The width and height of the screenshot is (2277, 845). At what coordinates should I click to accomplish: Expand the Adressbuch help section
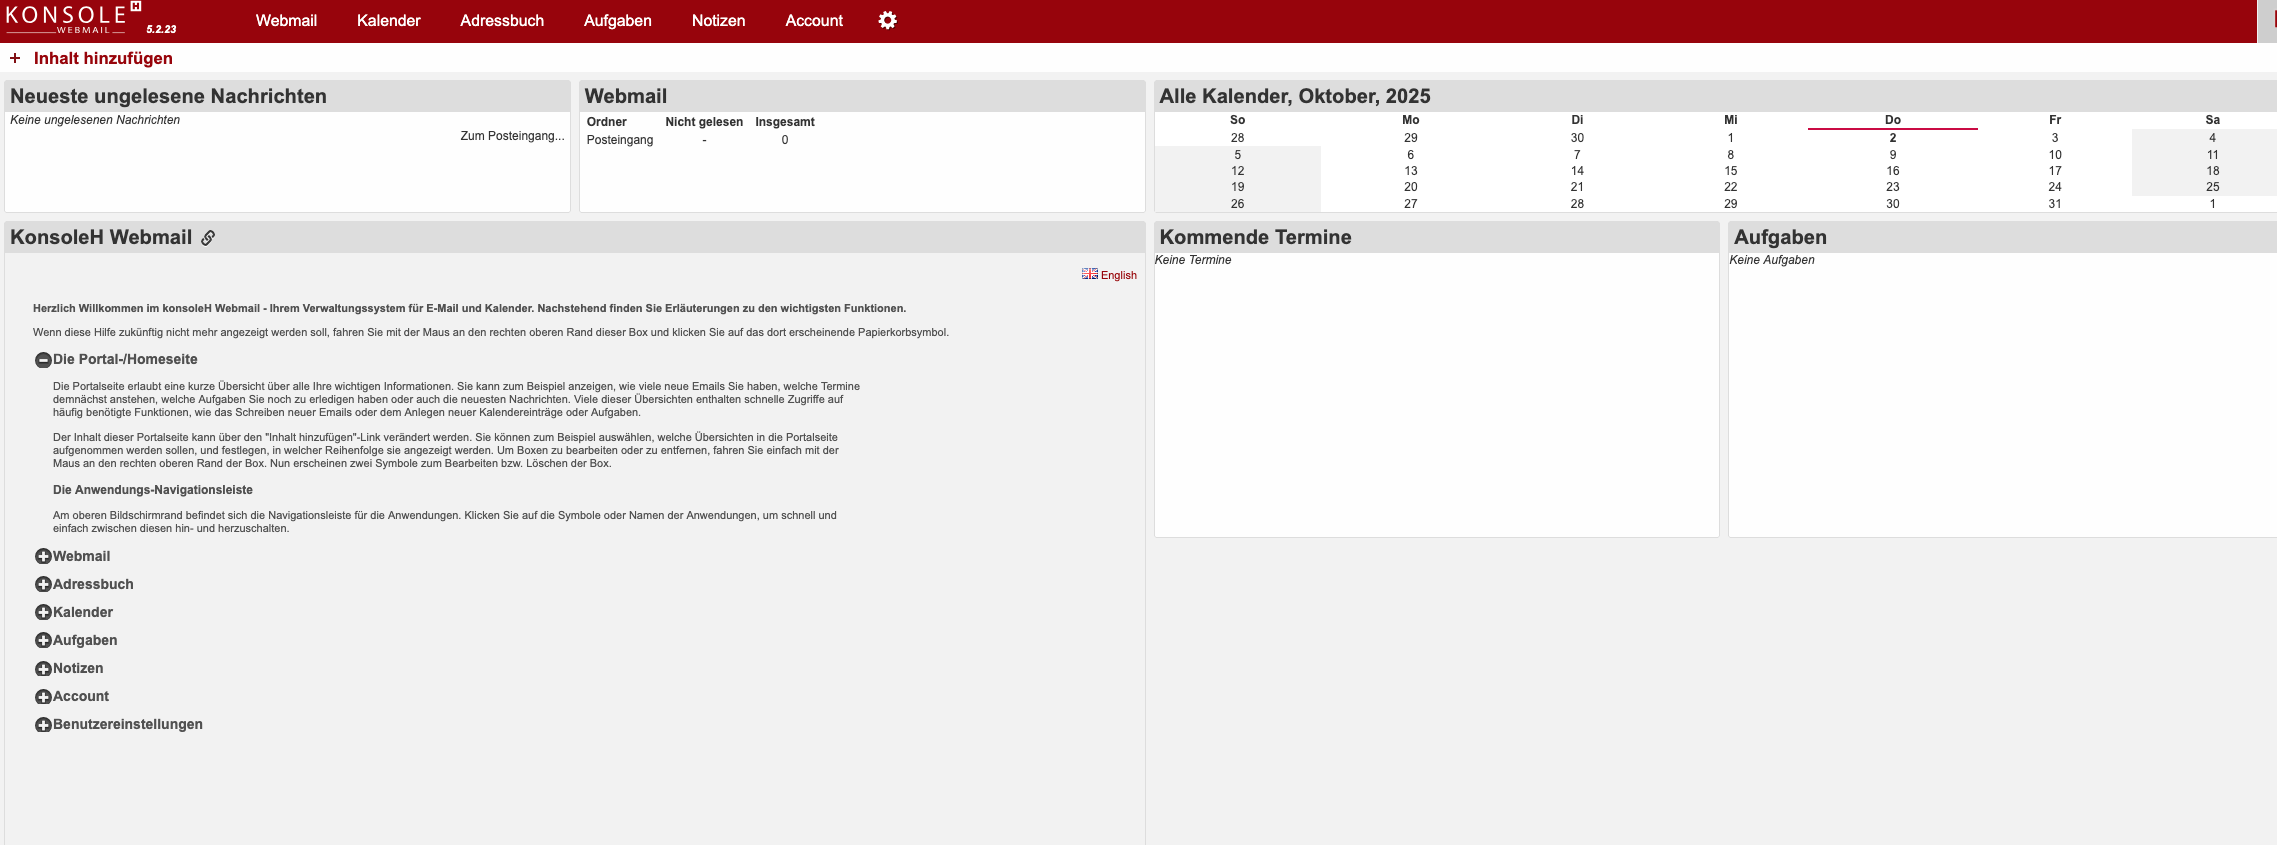point(43,584)
